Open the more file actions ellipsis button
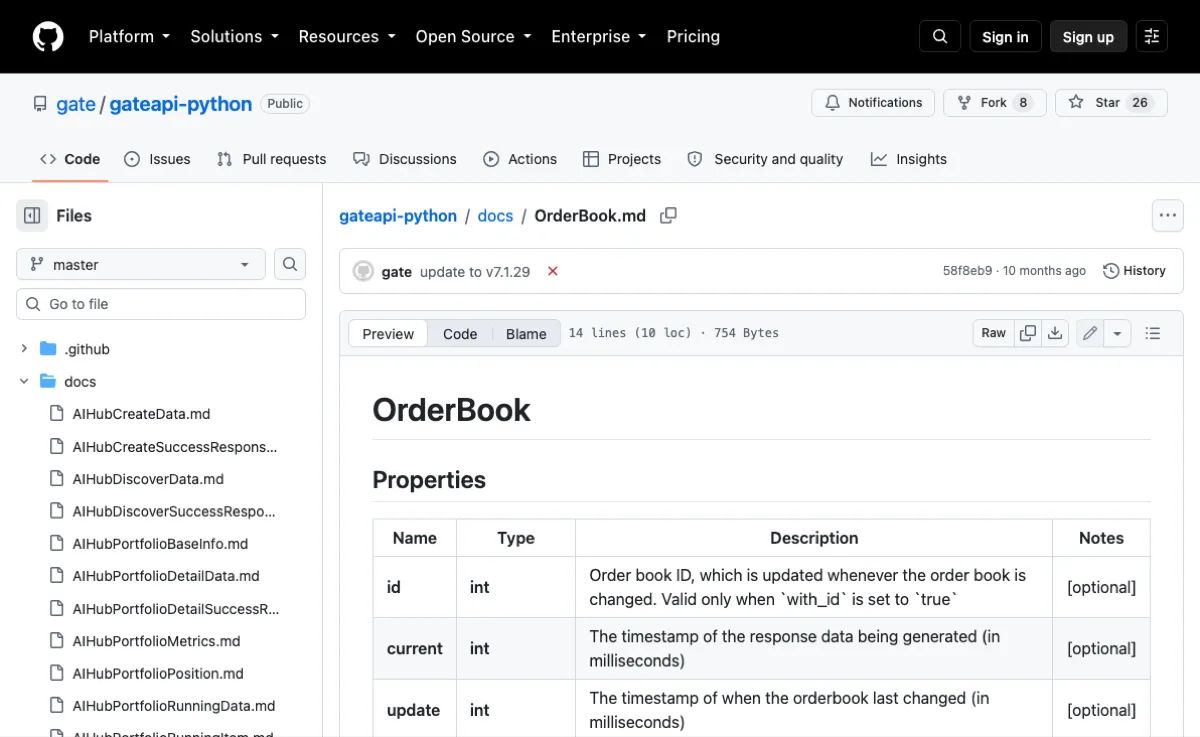Screen dimensions: 1200x737 tap(1167, 215)
